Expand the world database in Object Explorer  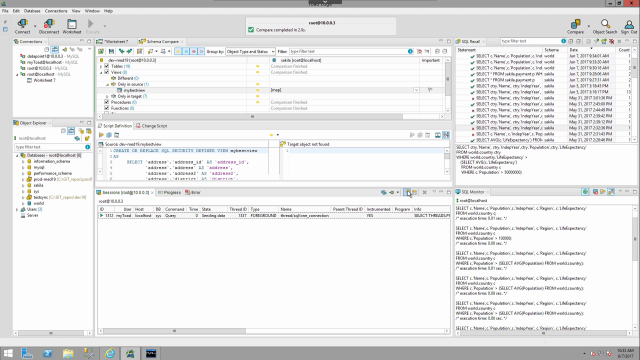pos(23,203)
